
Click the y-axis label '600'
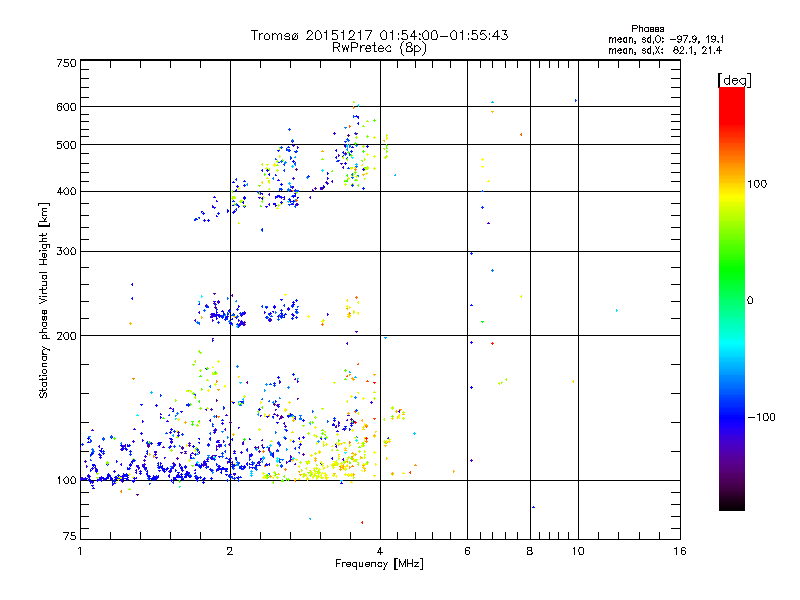(x=66, y=107)
